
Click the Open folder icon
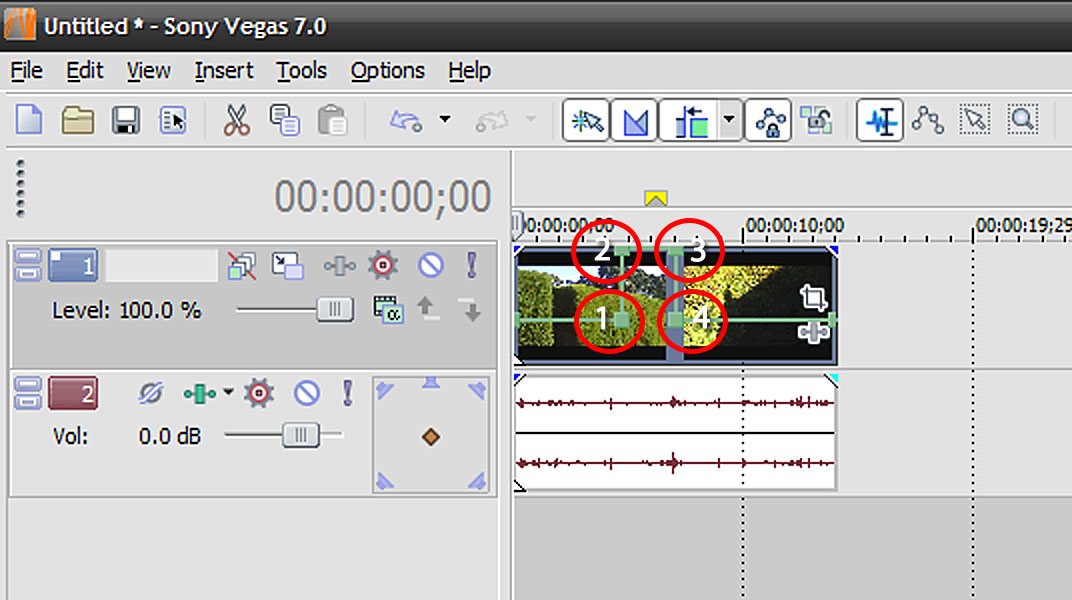click(x=77, y=120)
